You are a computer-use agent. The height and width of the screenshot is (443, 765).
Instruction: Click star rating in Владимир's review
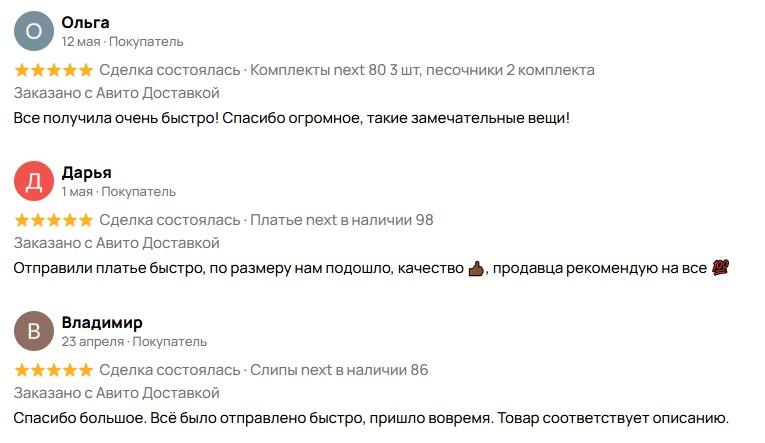pyautogui.click(x=54, y=370)
